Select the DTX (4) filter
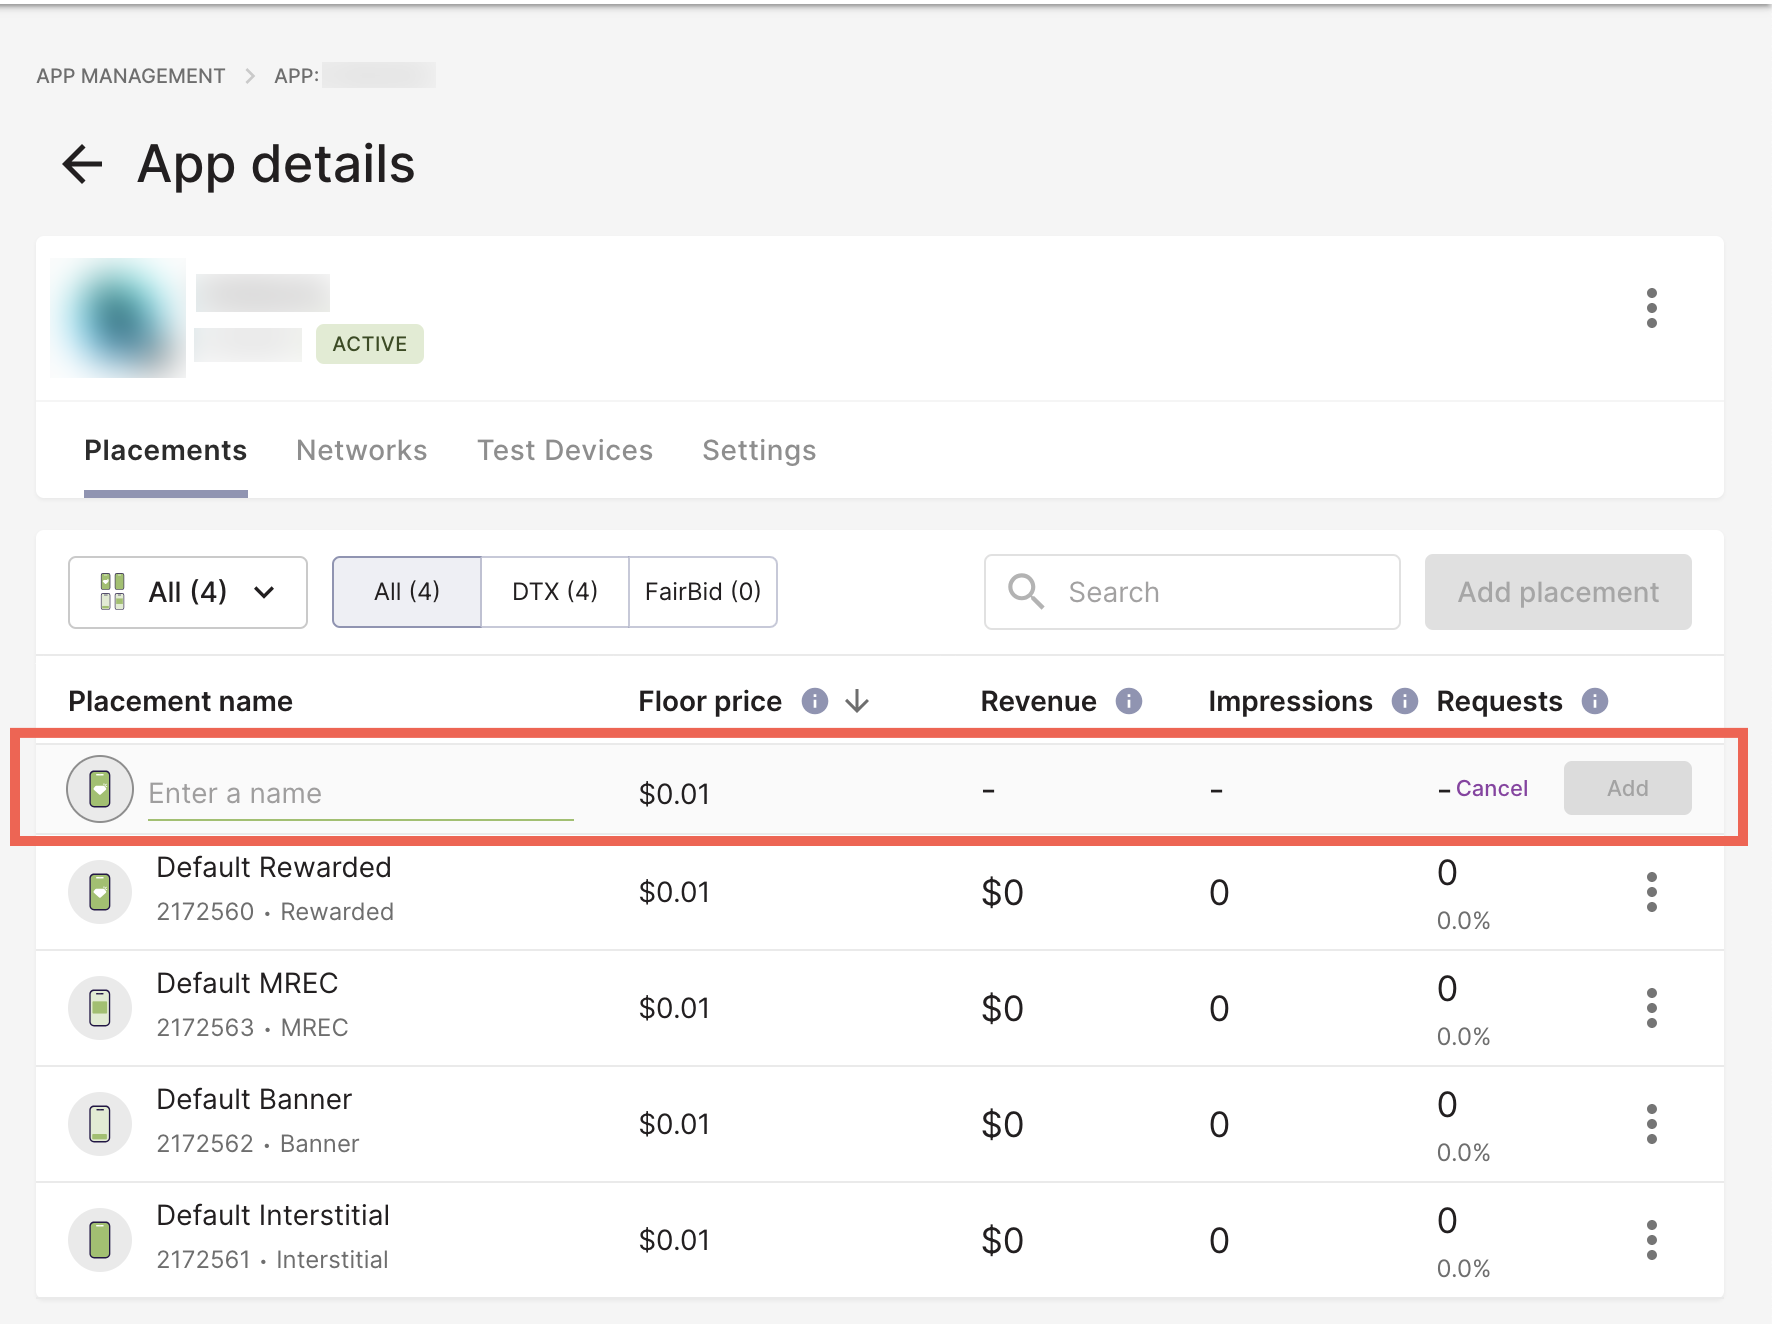 pyautogui.click(x=554, y=592)
